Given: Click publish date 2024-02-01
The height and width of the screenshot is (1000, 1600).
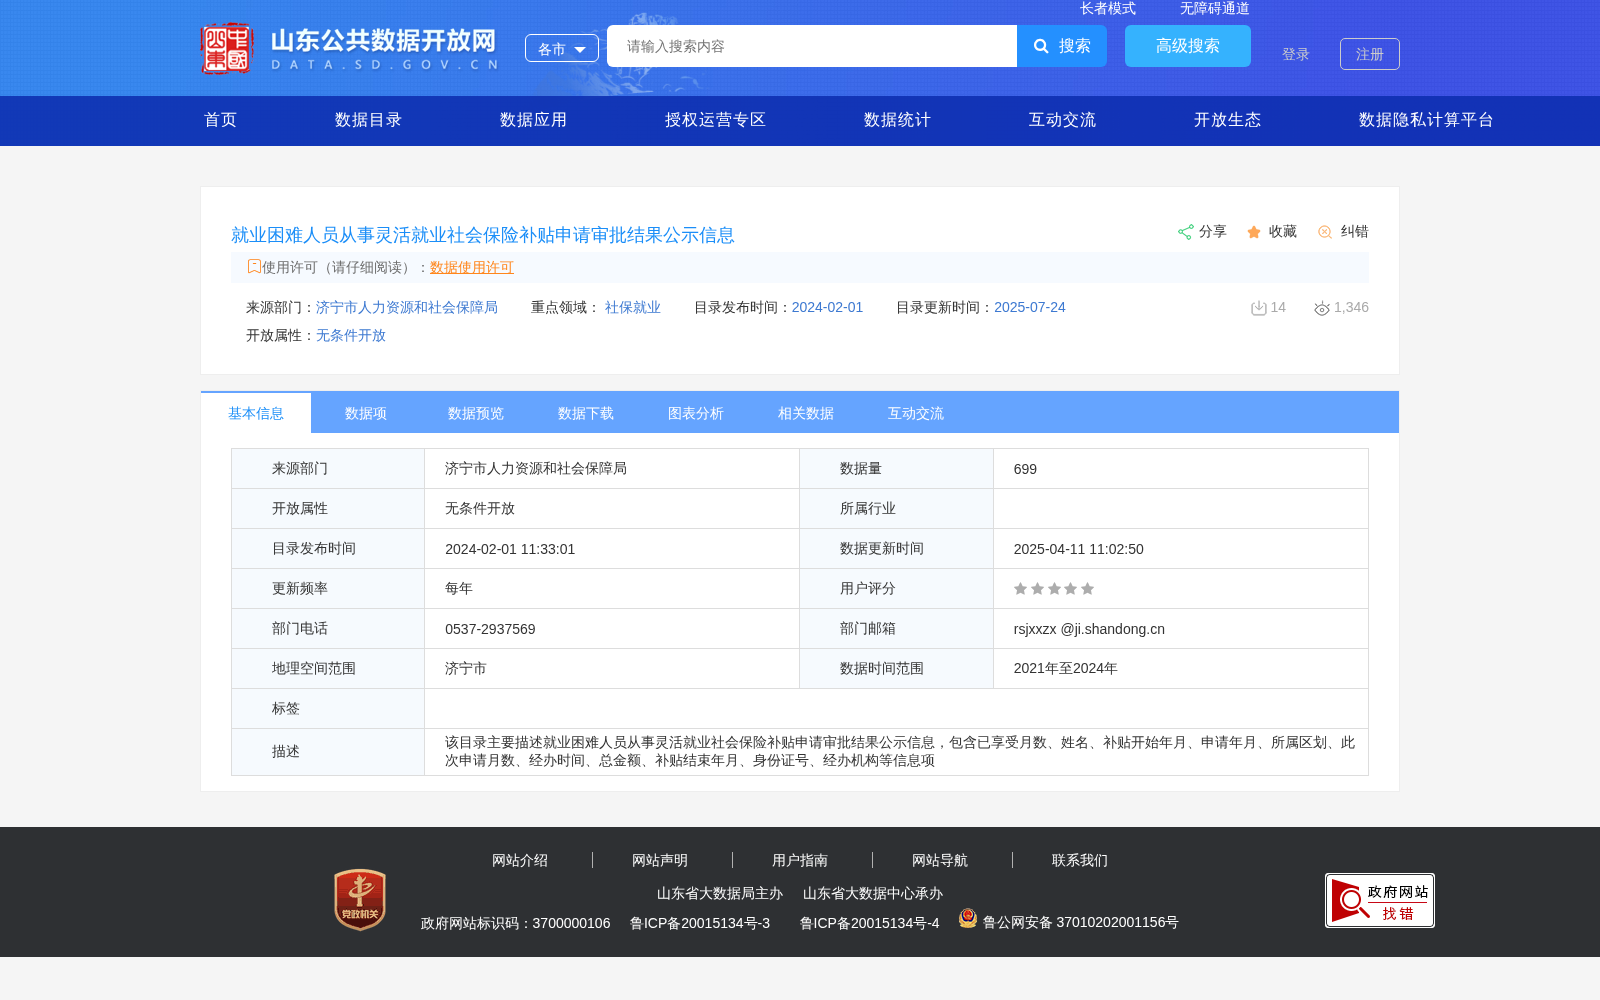Looking at the screenshot, I should pos(827,307).
